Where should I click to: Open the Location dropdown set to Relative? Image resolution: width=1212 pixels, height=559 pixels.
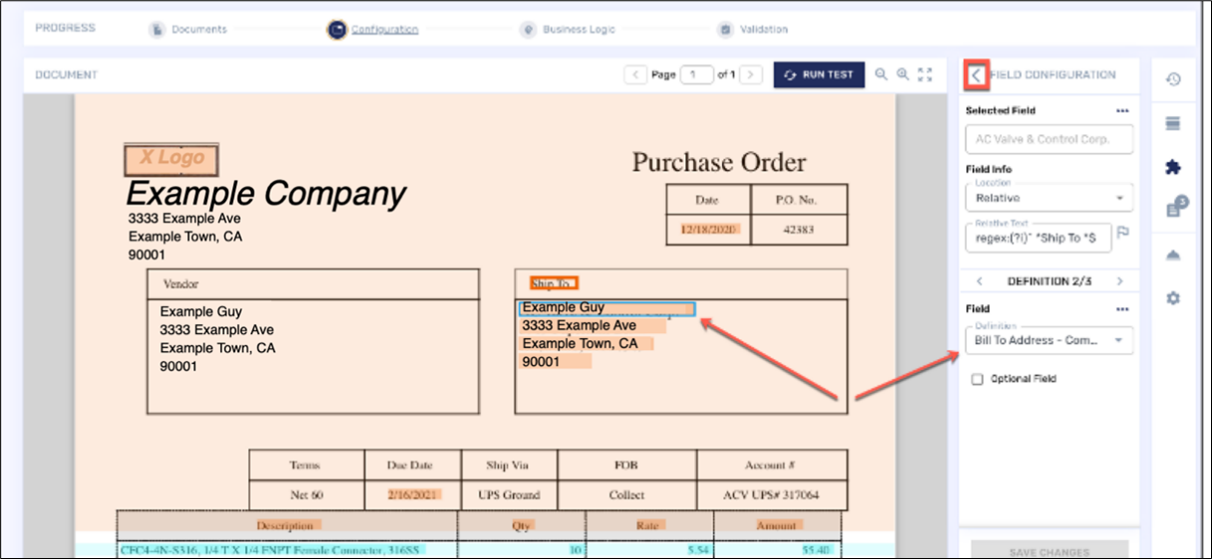(1048, 198)
